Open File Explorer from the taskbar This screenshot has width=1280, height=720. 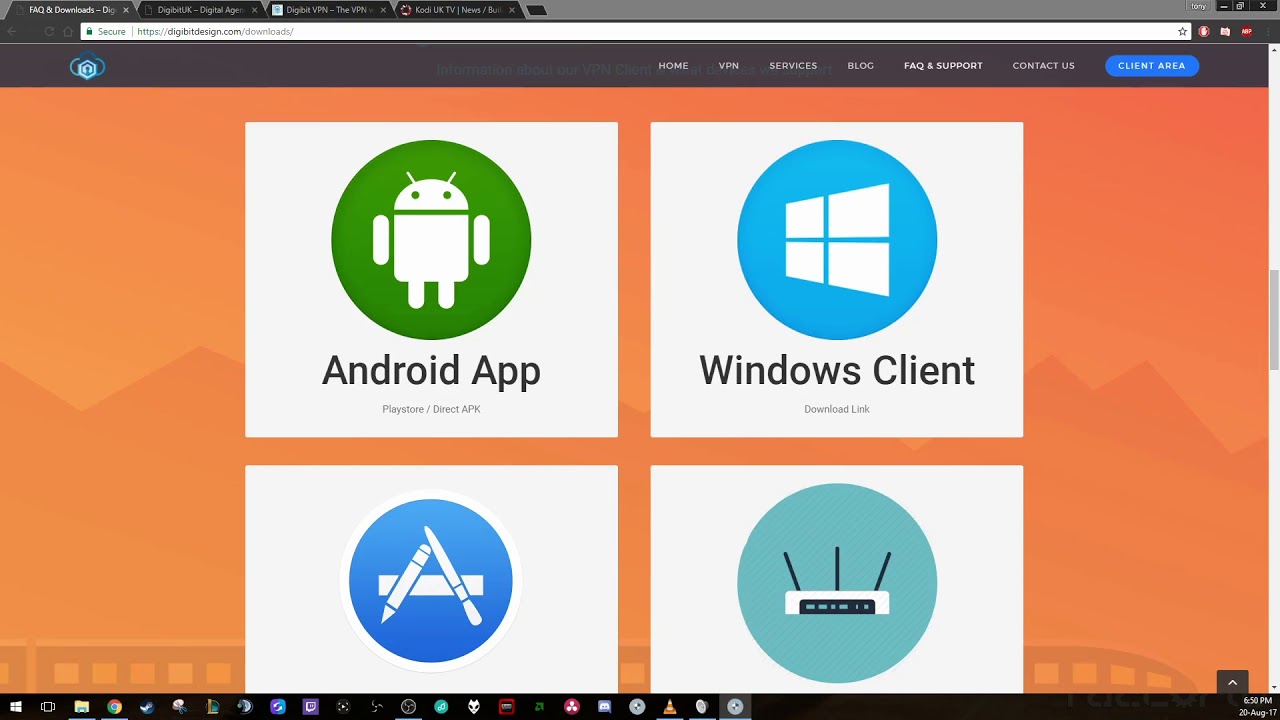coord(82,707)
